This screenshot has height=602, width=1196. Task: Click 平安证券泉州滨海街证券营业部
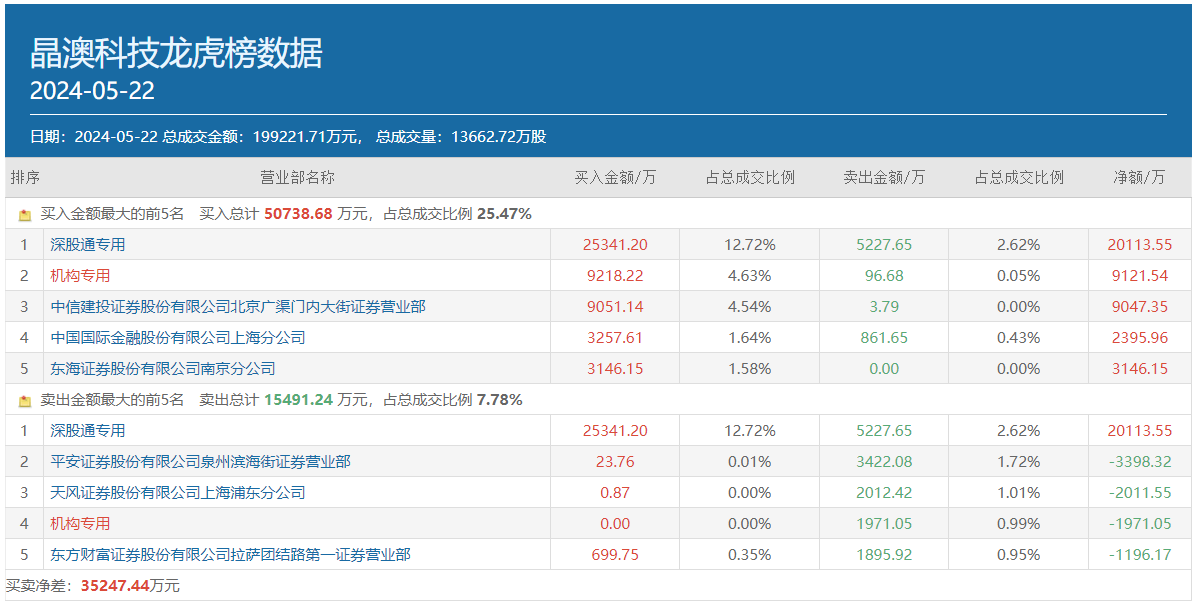200,462
